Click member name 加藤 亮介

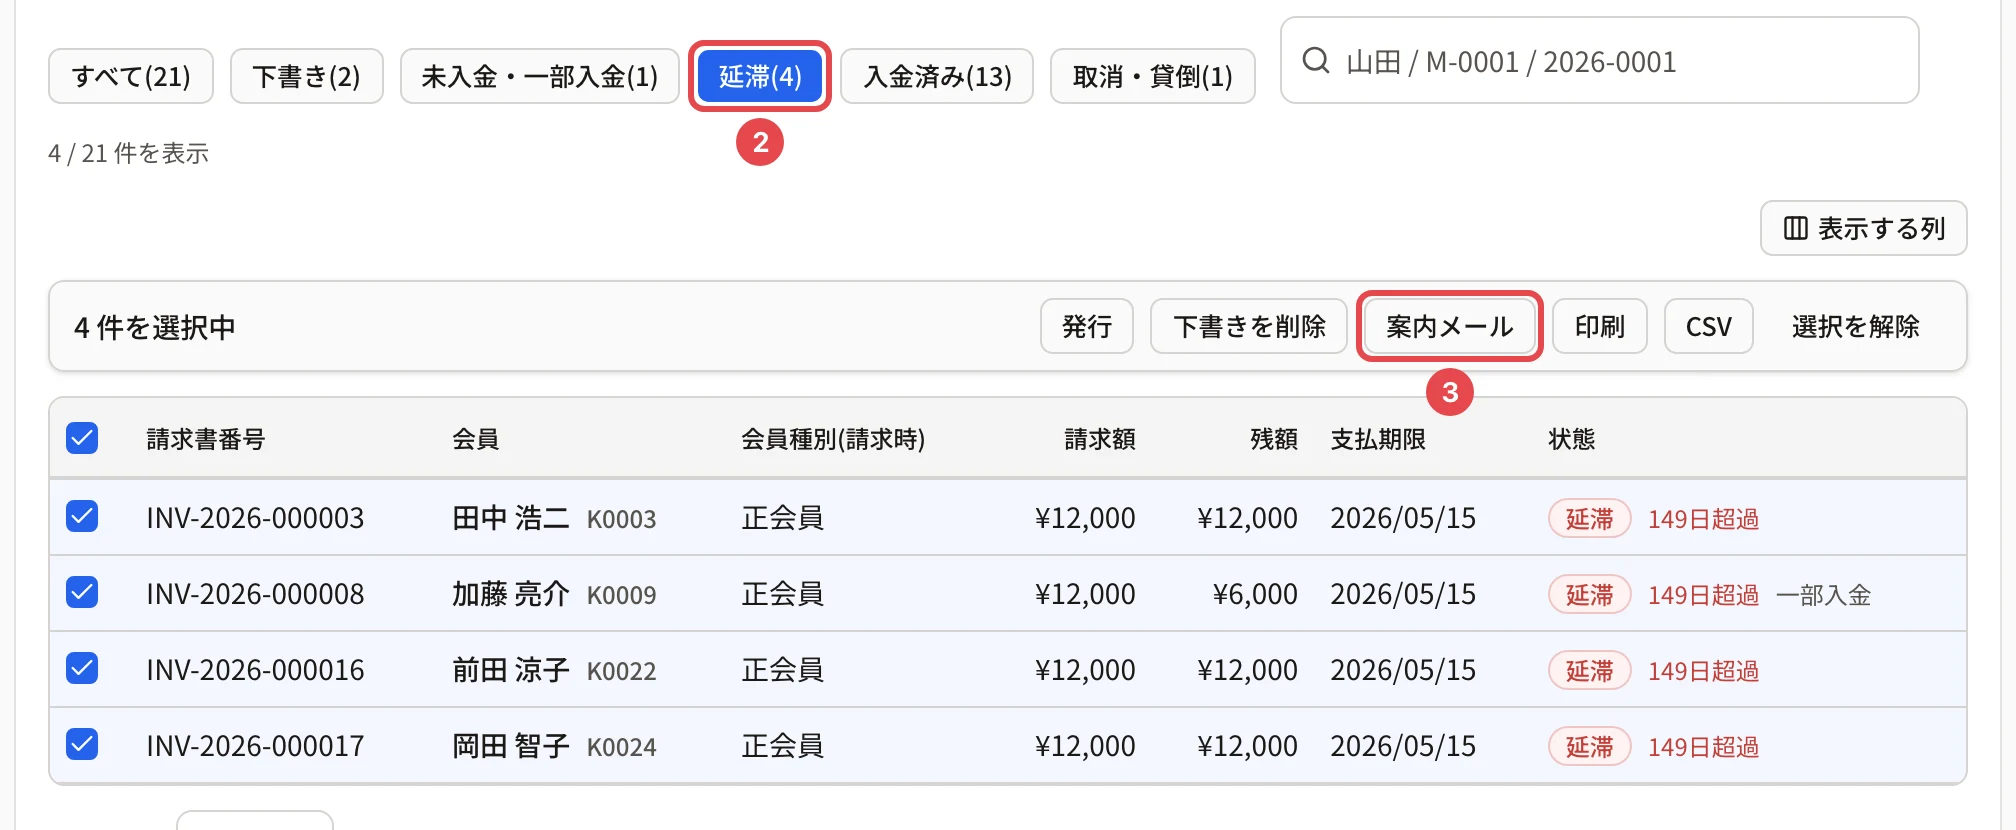point(511,594)
